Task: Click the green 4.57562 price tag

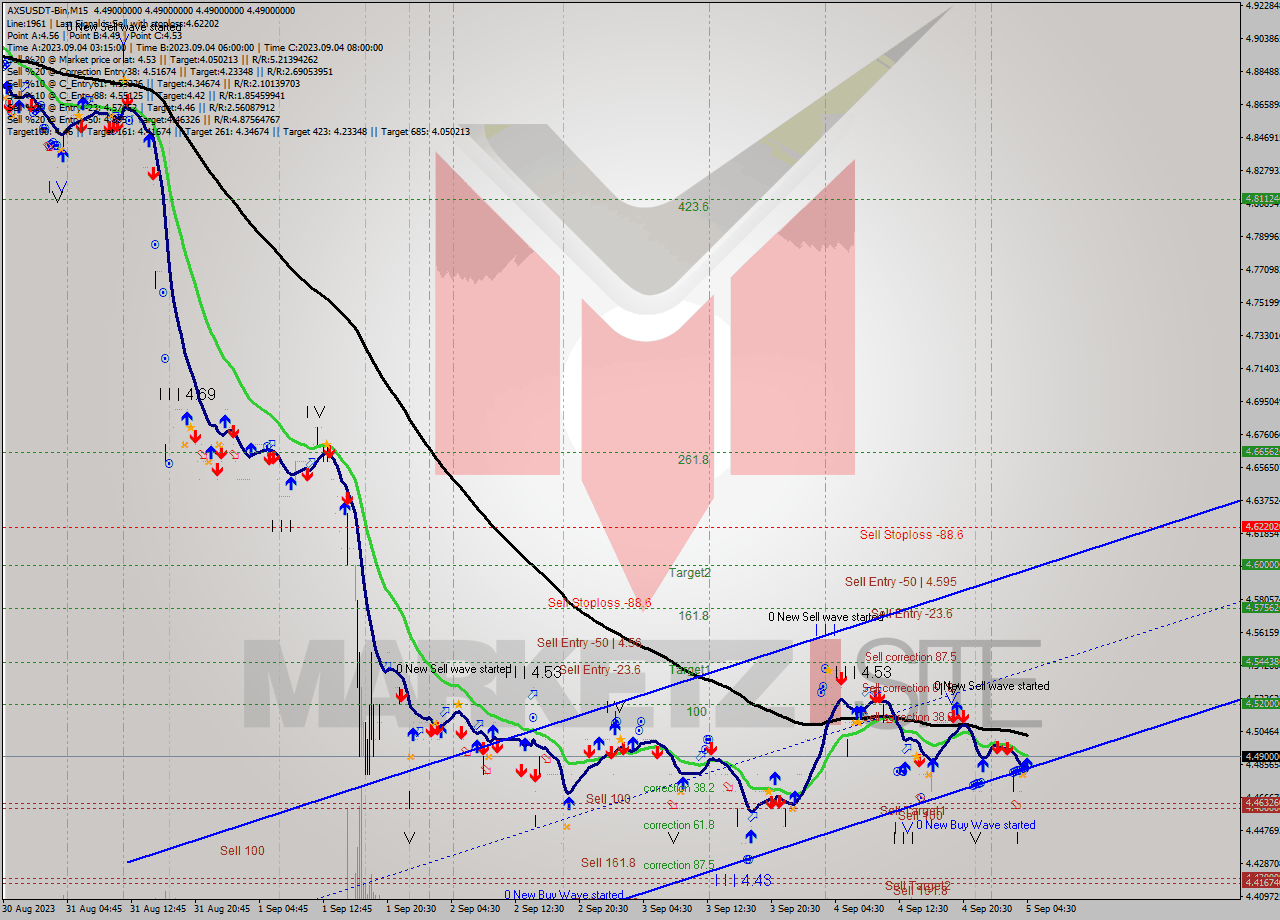Action: [x=1260, y=608]
